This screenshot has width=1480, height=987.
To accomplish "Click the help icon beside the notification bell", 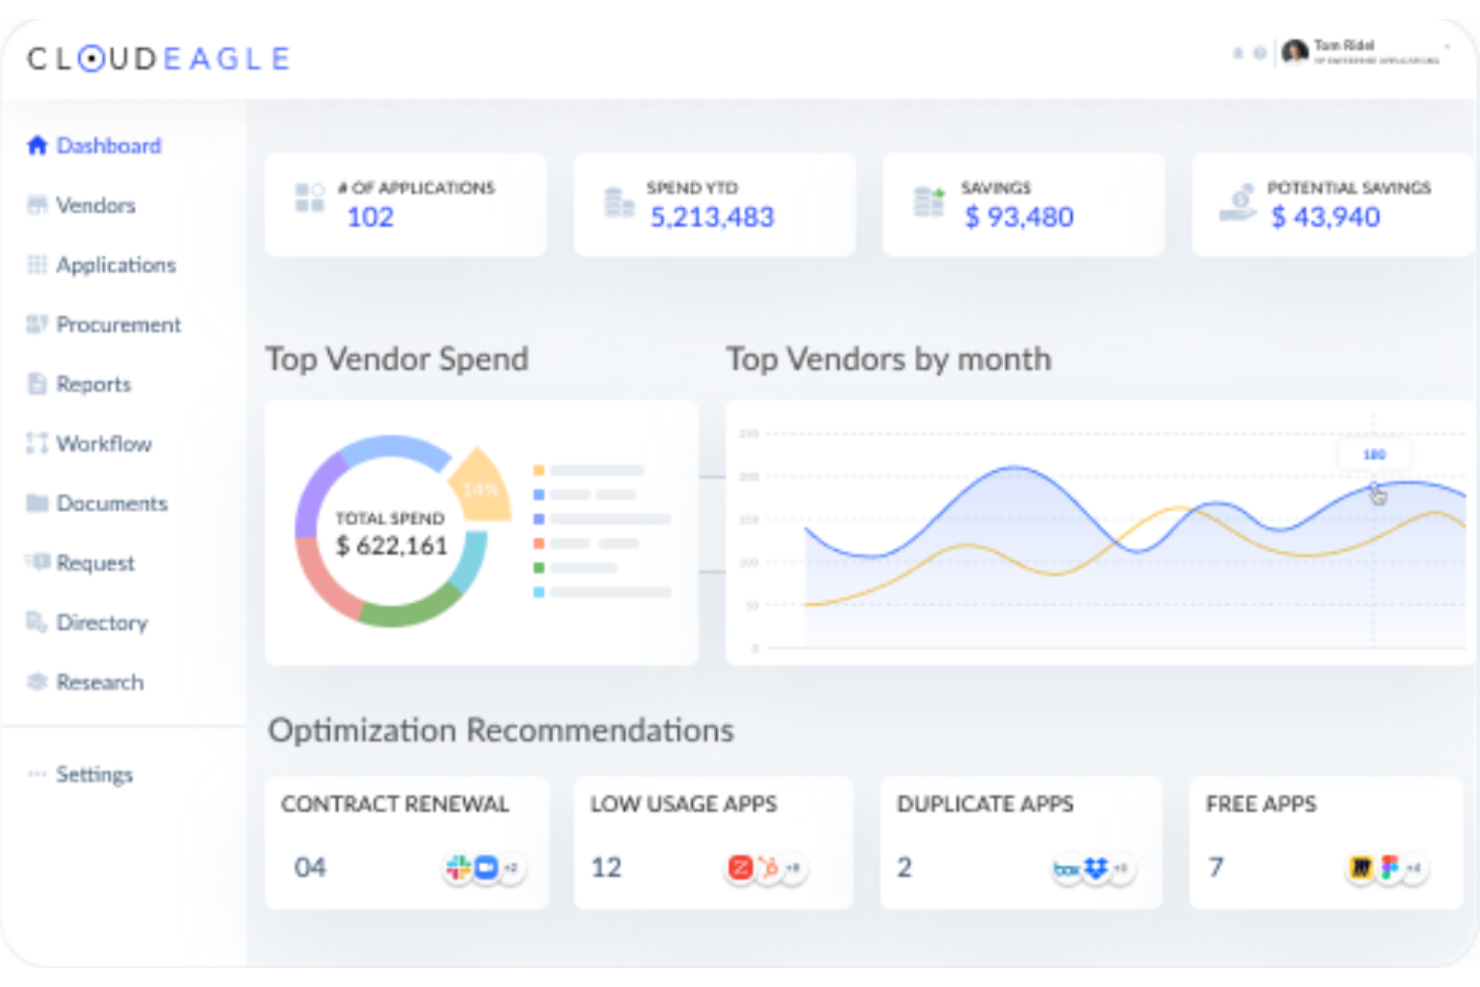I will [x=1260, y=53].
